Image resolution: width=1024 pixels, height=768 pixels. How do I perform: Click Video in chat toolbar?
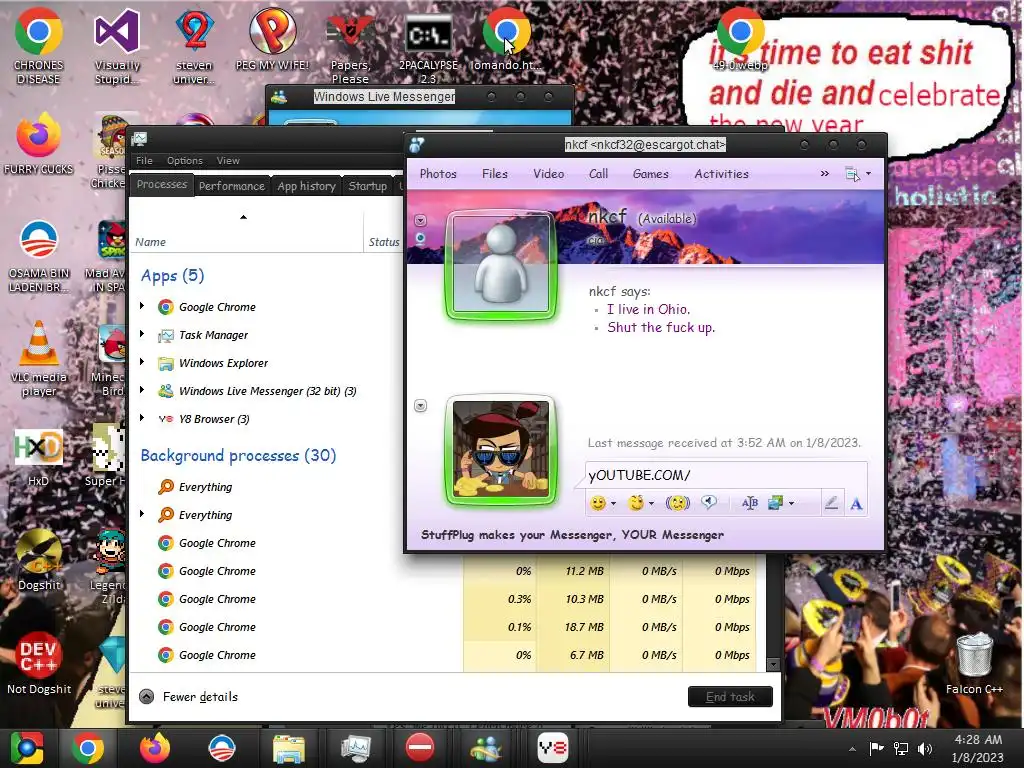click(549, 174)
